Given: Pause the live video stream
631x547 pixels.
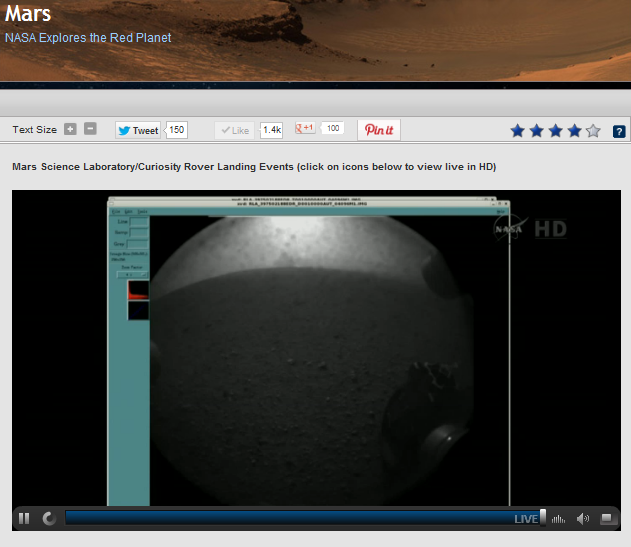Looking at the screenshot, I should [24, 518].
